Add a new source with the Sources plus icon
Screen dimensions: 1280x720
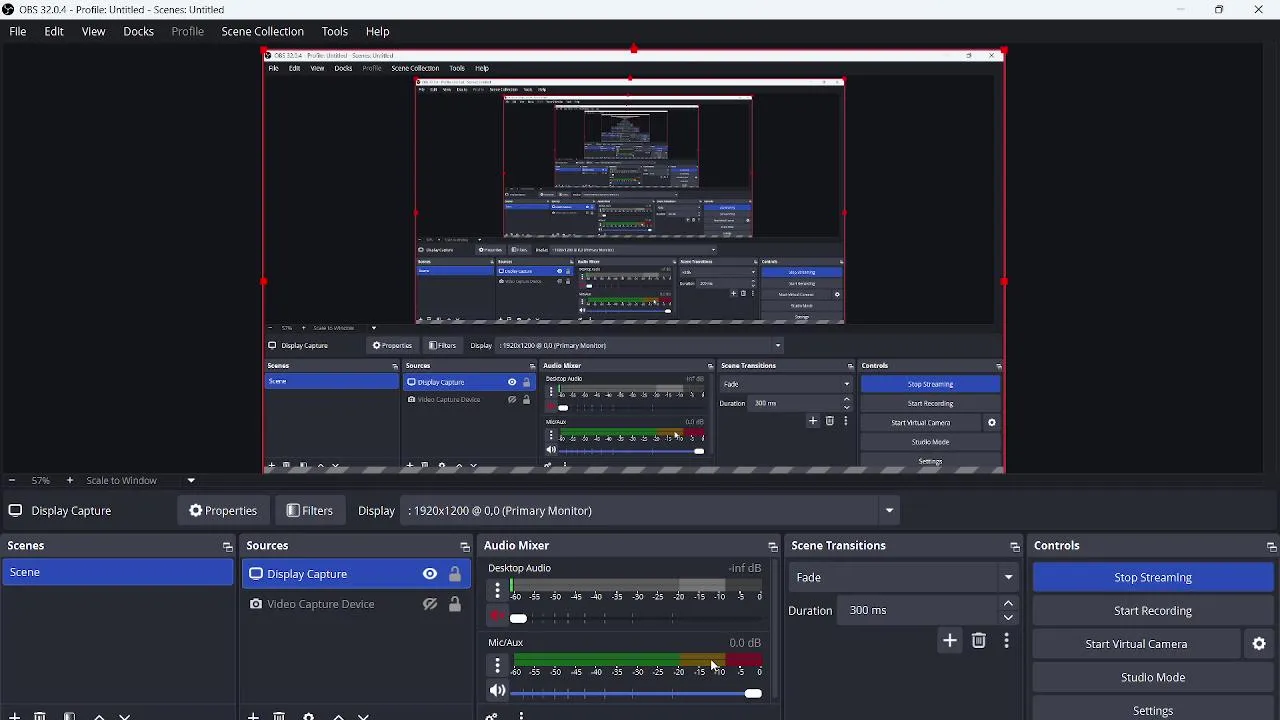pyautogui.click(x=253, y=716)
